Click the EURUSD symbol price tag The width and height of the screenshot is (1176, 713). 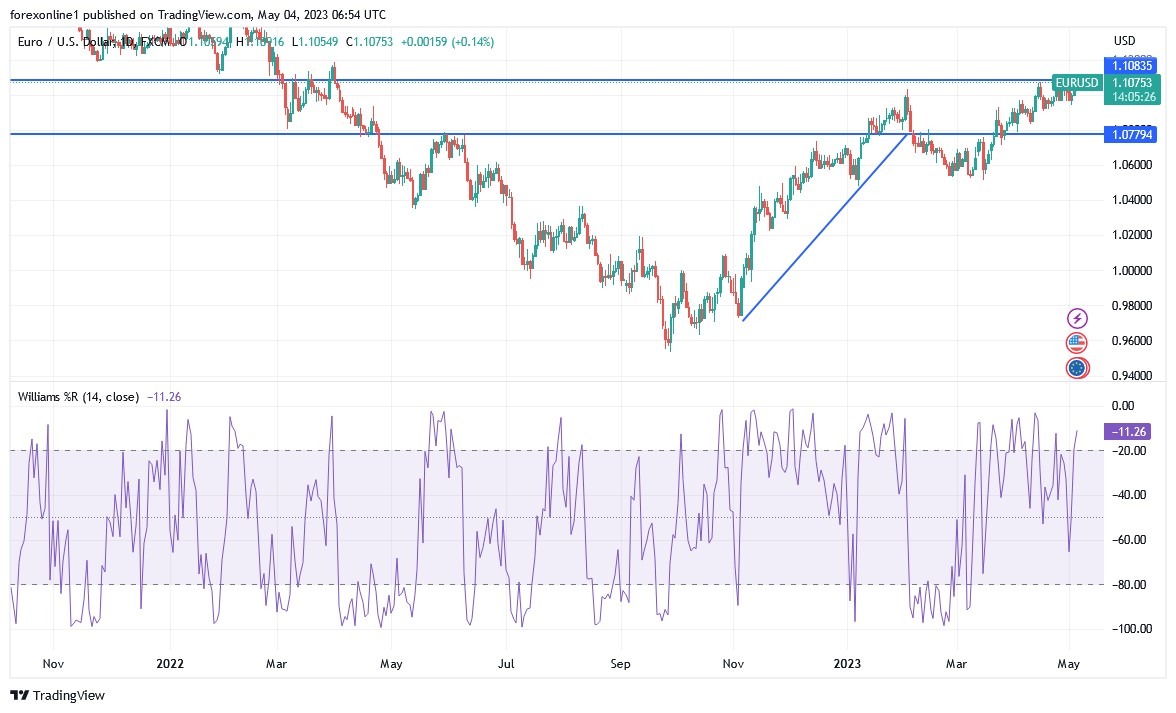click(1077, 82)
